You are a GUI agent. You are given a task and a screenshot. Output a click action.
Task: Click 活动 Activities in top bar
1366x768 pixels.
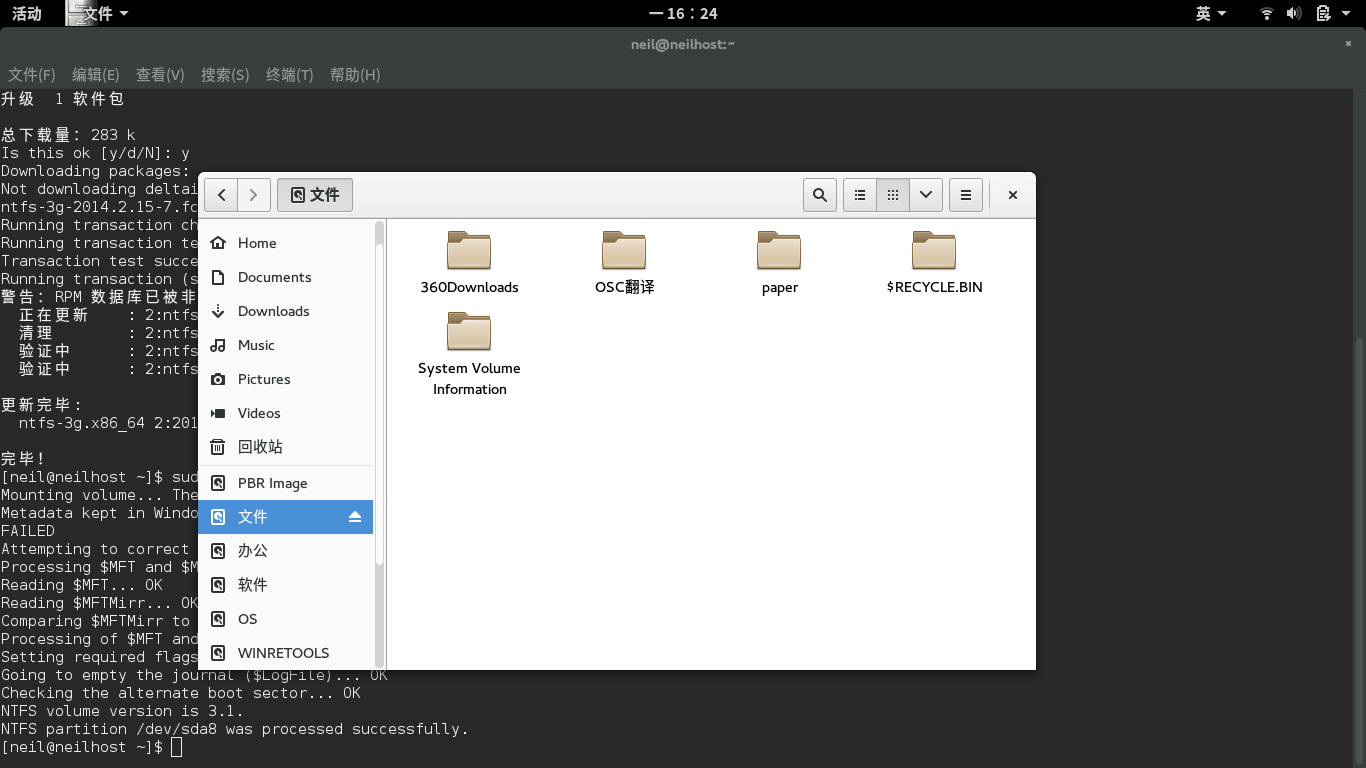(27, 13)
